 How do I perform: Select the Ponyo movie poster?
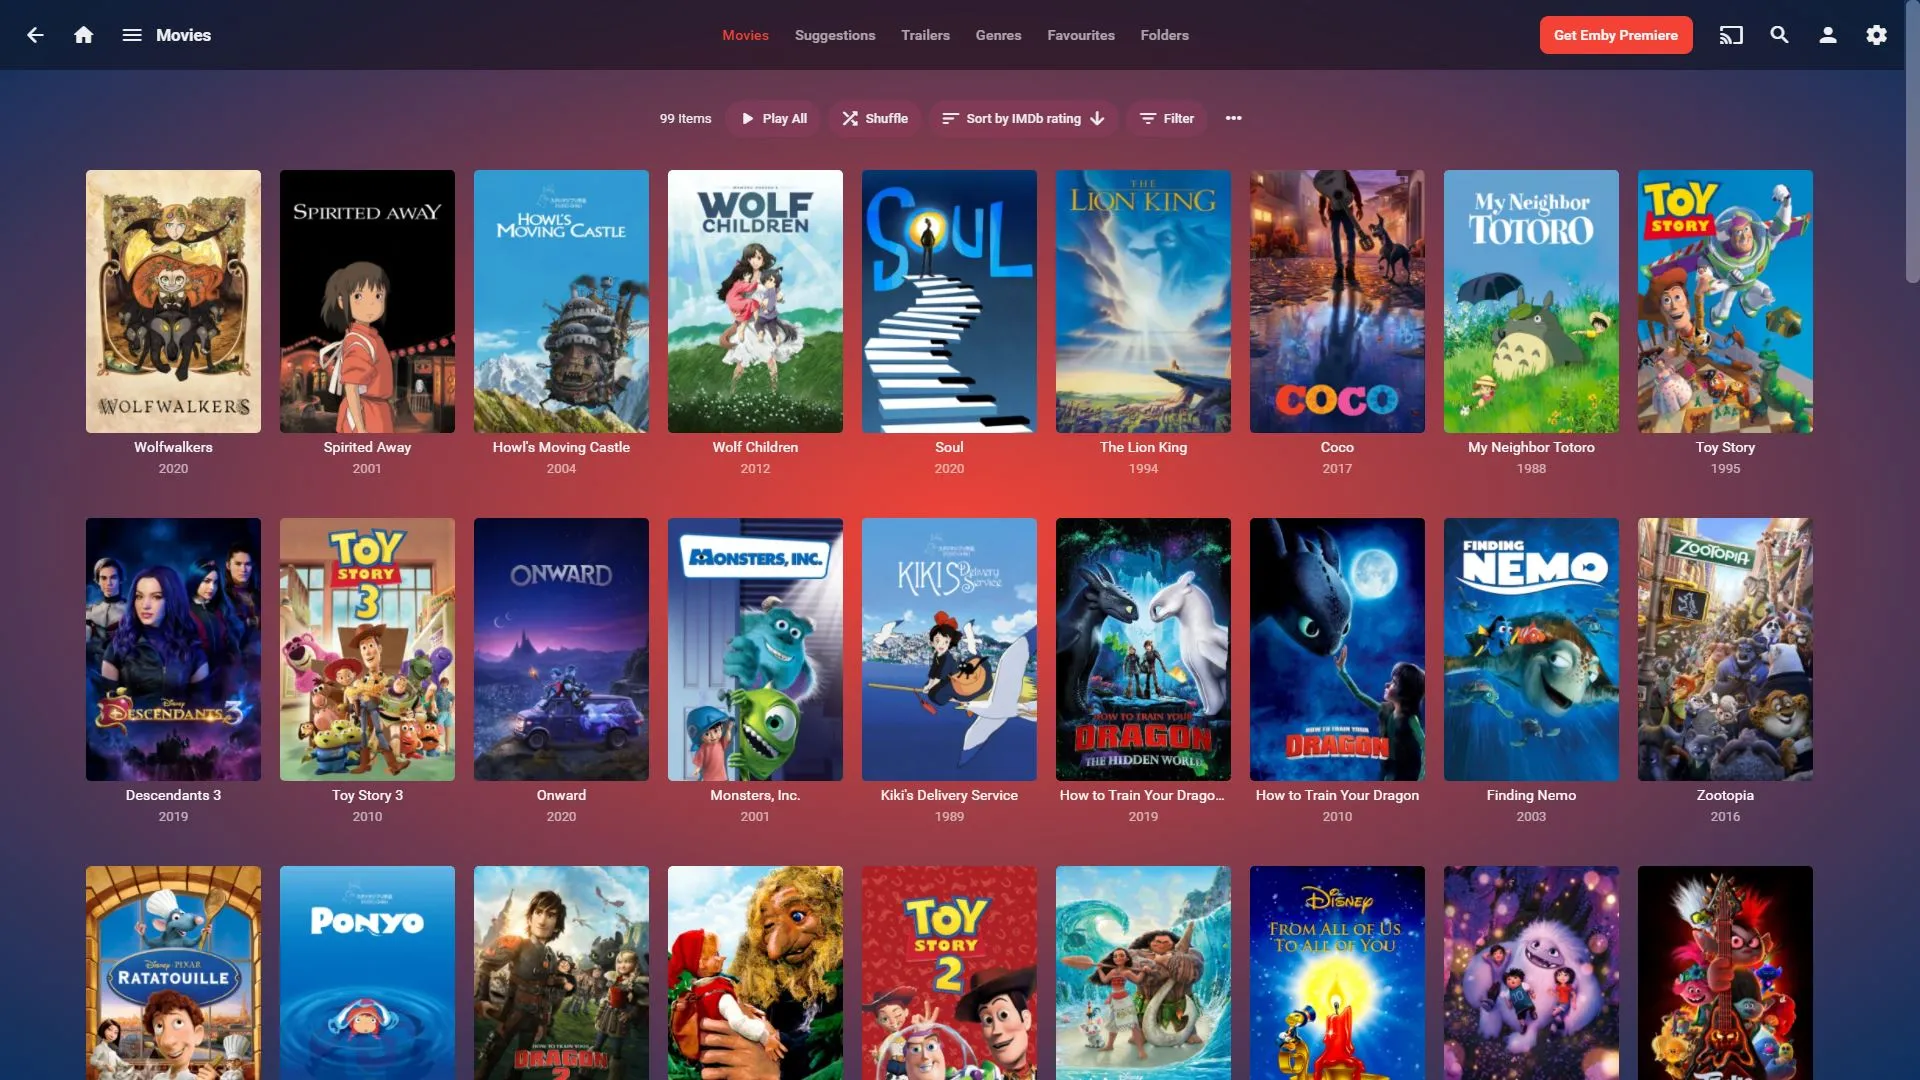pyautogui.click(x=367, y=973)
